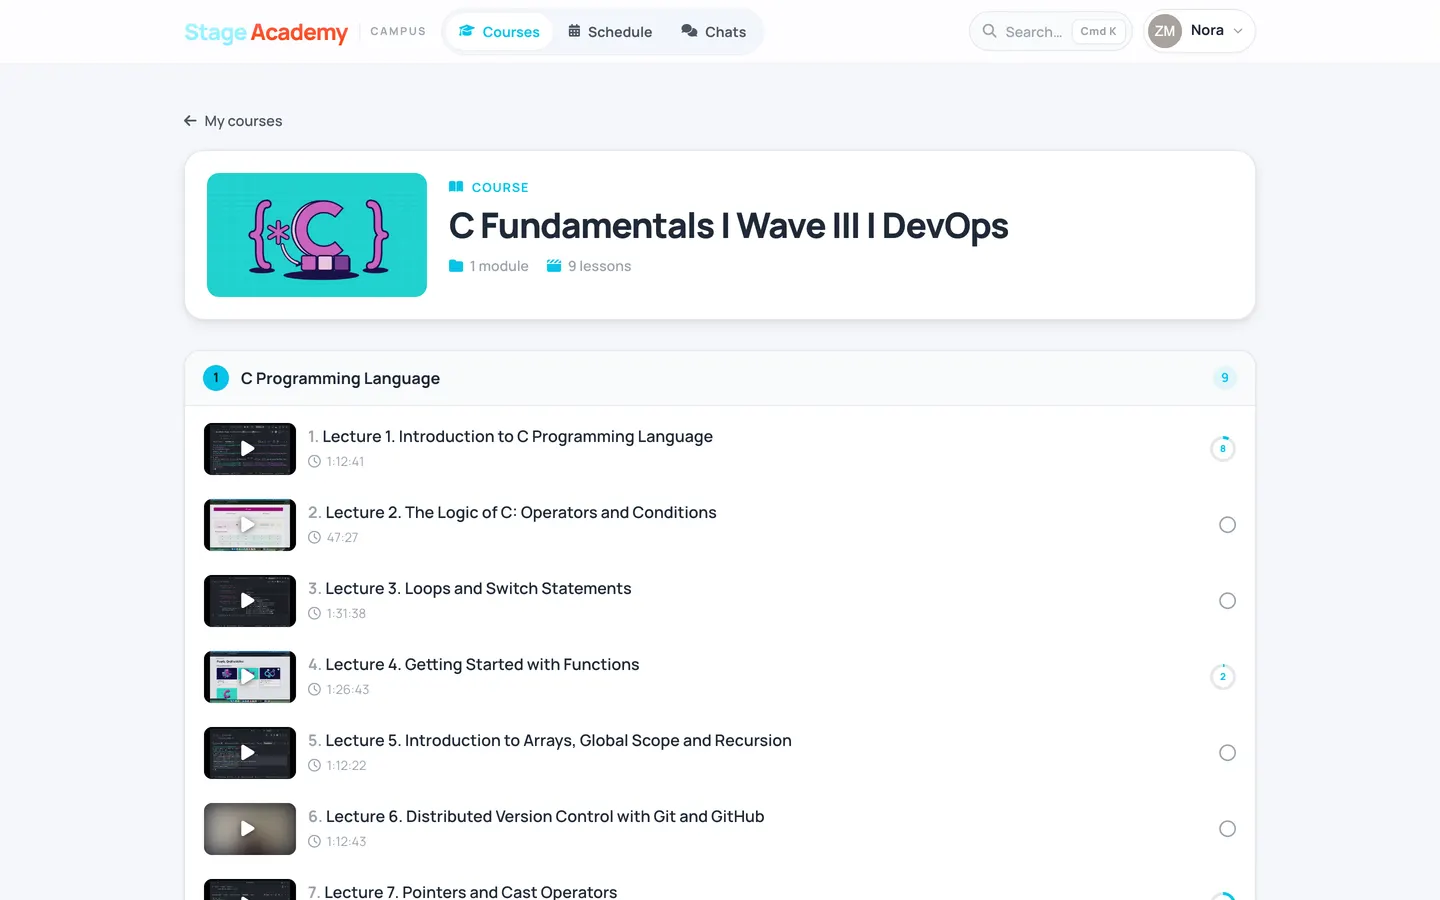The width and height of the screenshot is (1440, 900).
Task: Click the clapperboard icon beside 9 lessons
Action: pos(554,266)
